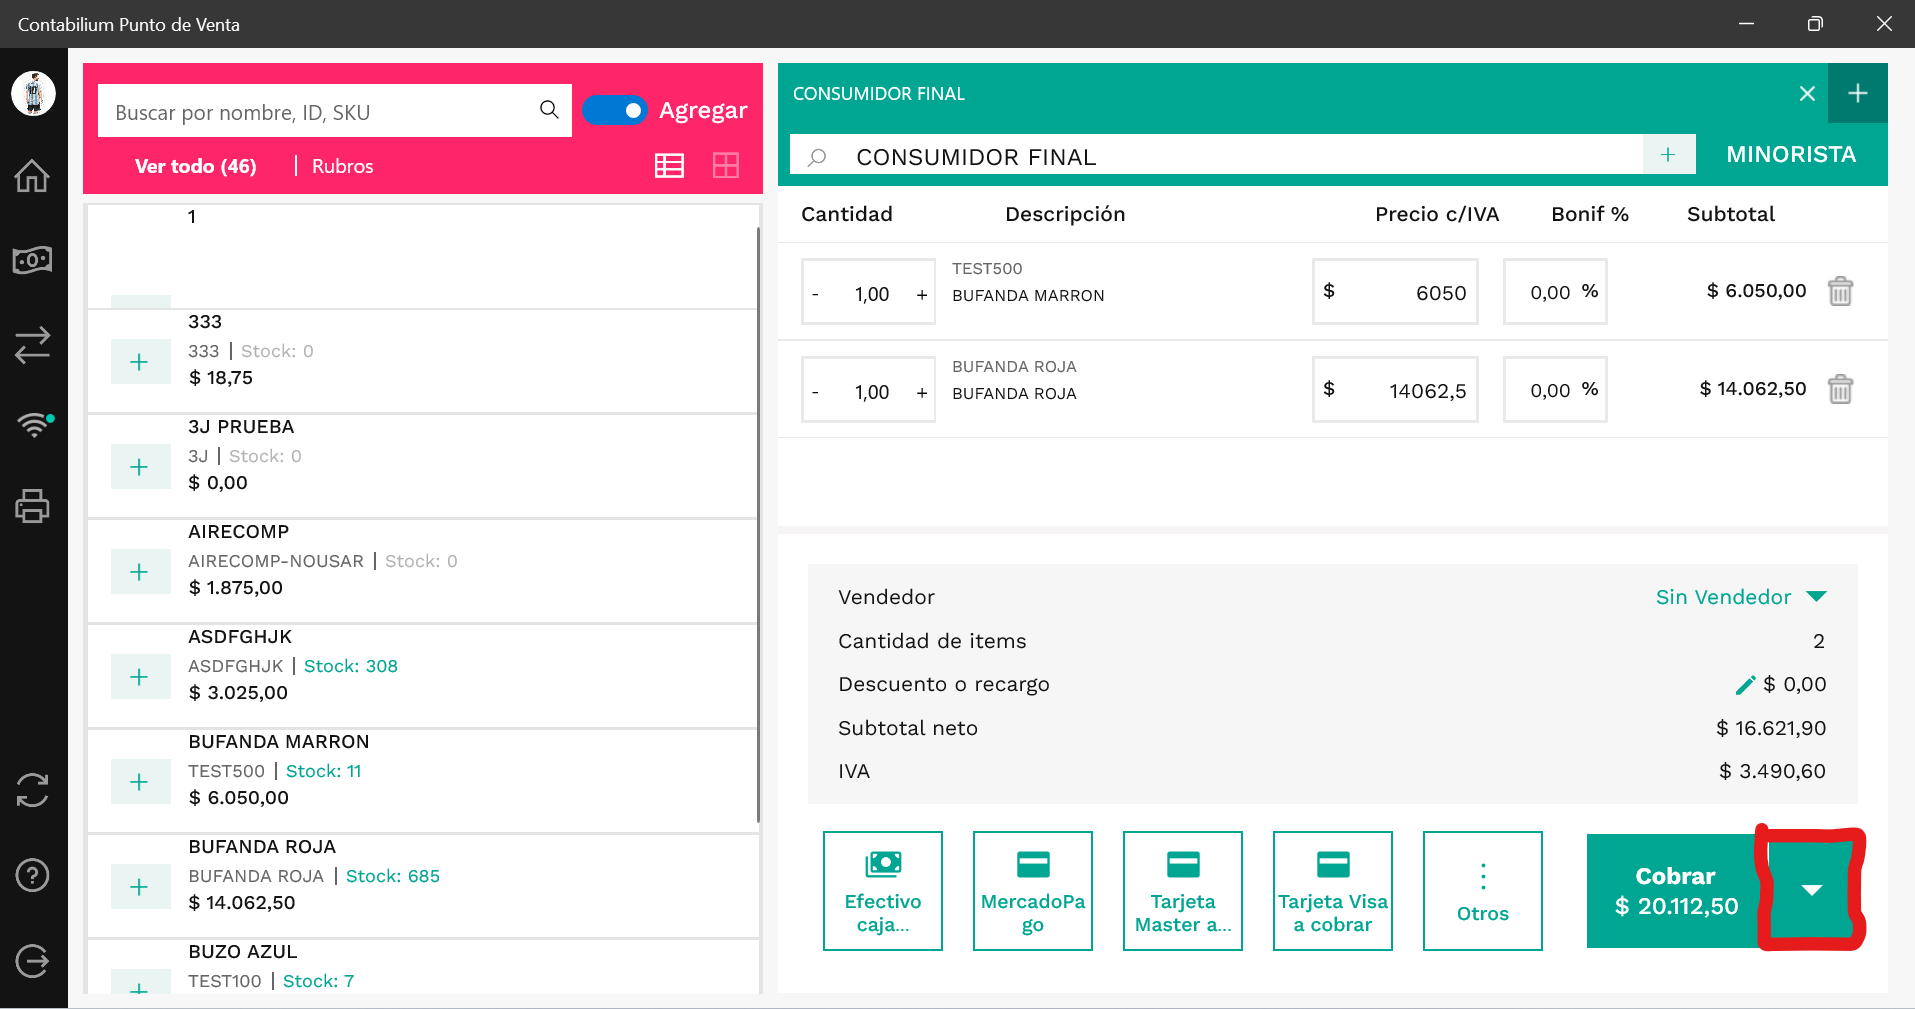The height and width of the screenshot is (1009, 1915).
Task: Edit BUFANDA MARRON Bonif % field
Action: (1555, 292)
